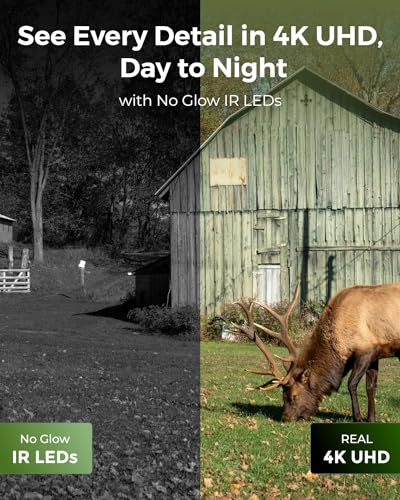This screenshot has height=500, width=400.
Task: Click the white barn door
Action: [x=268, y=284]
